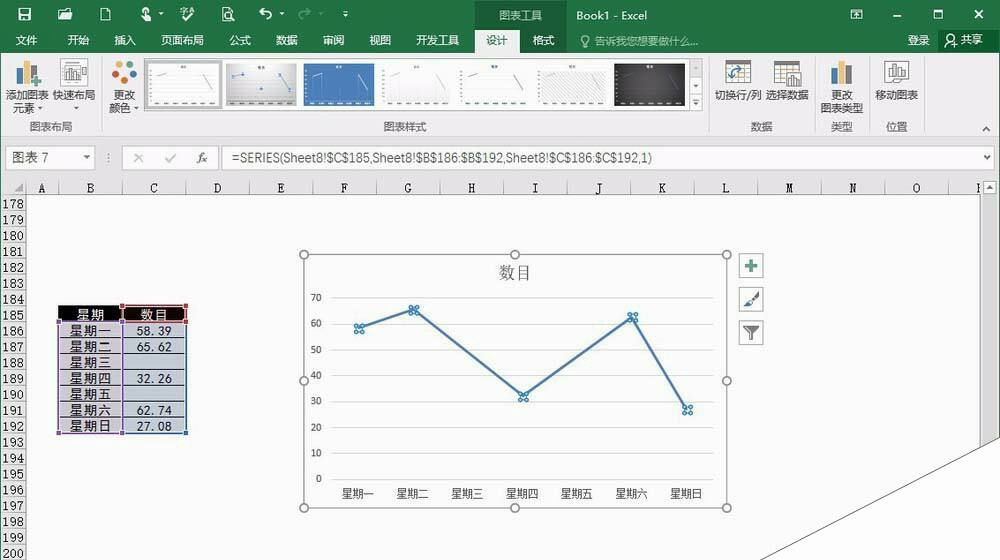Undo the last action

pyautogui.click(x=265, y=13)
